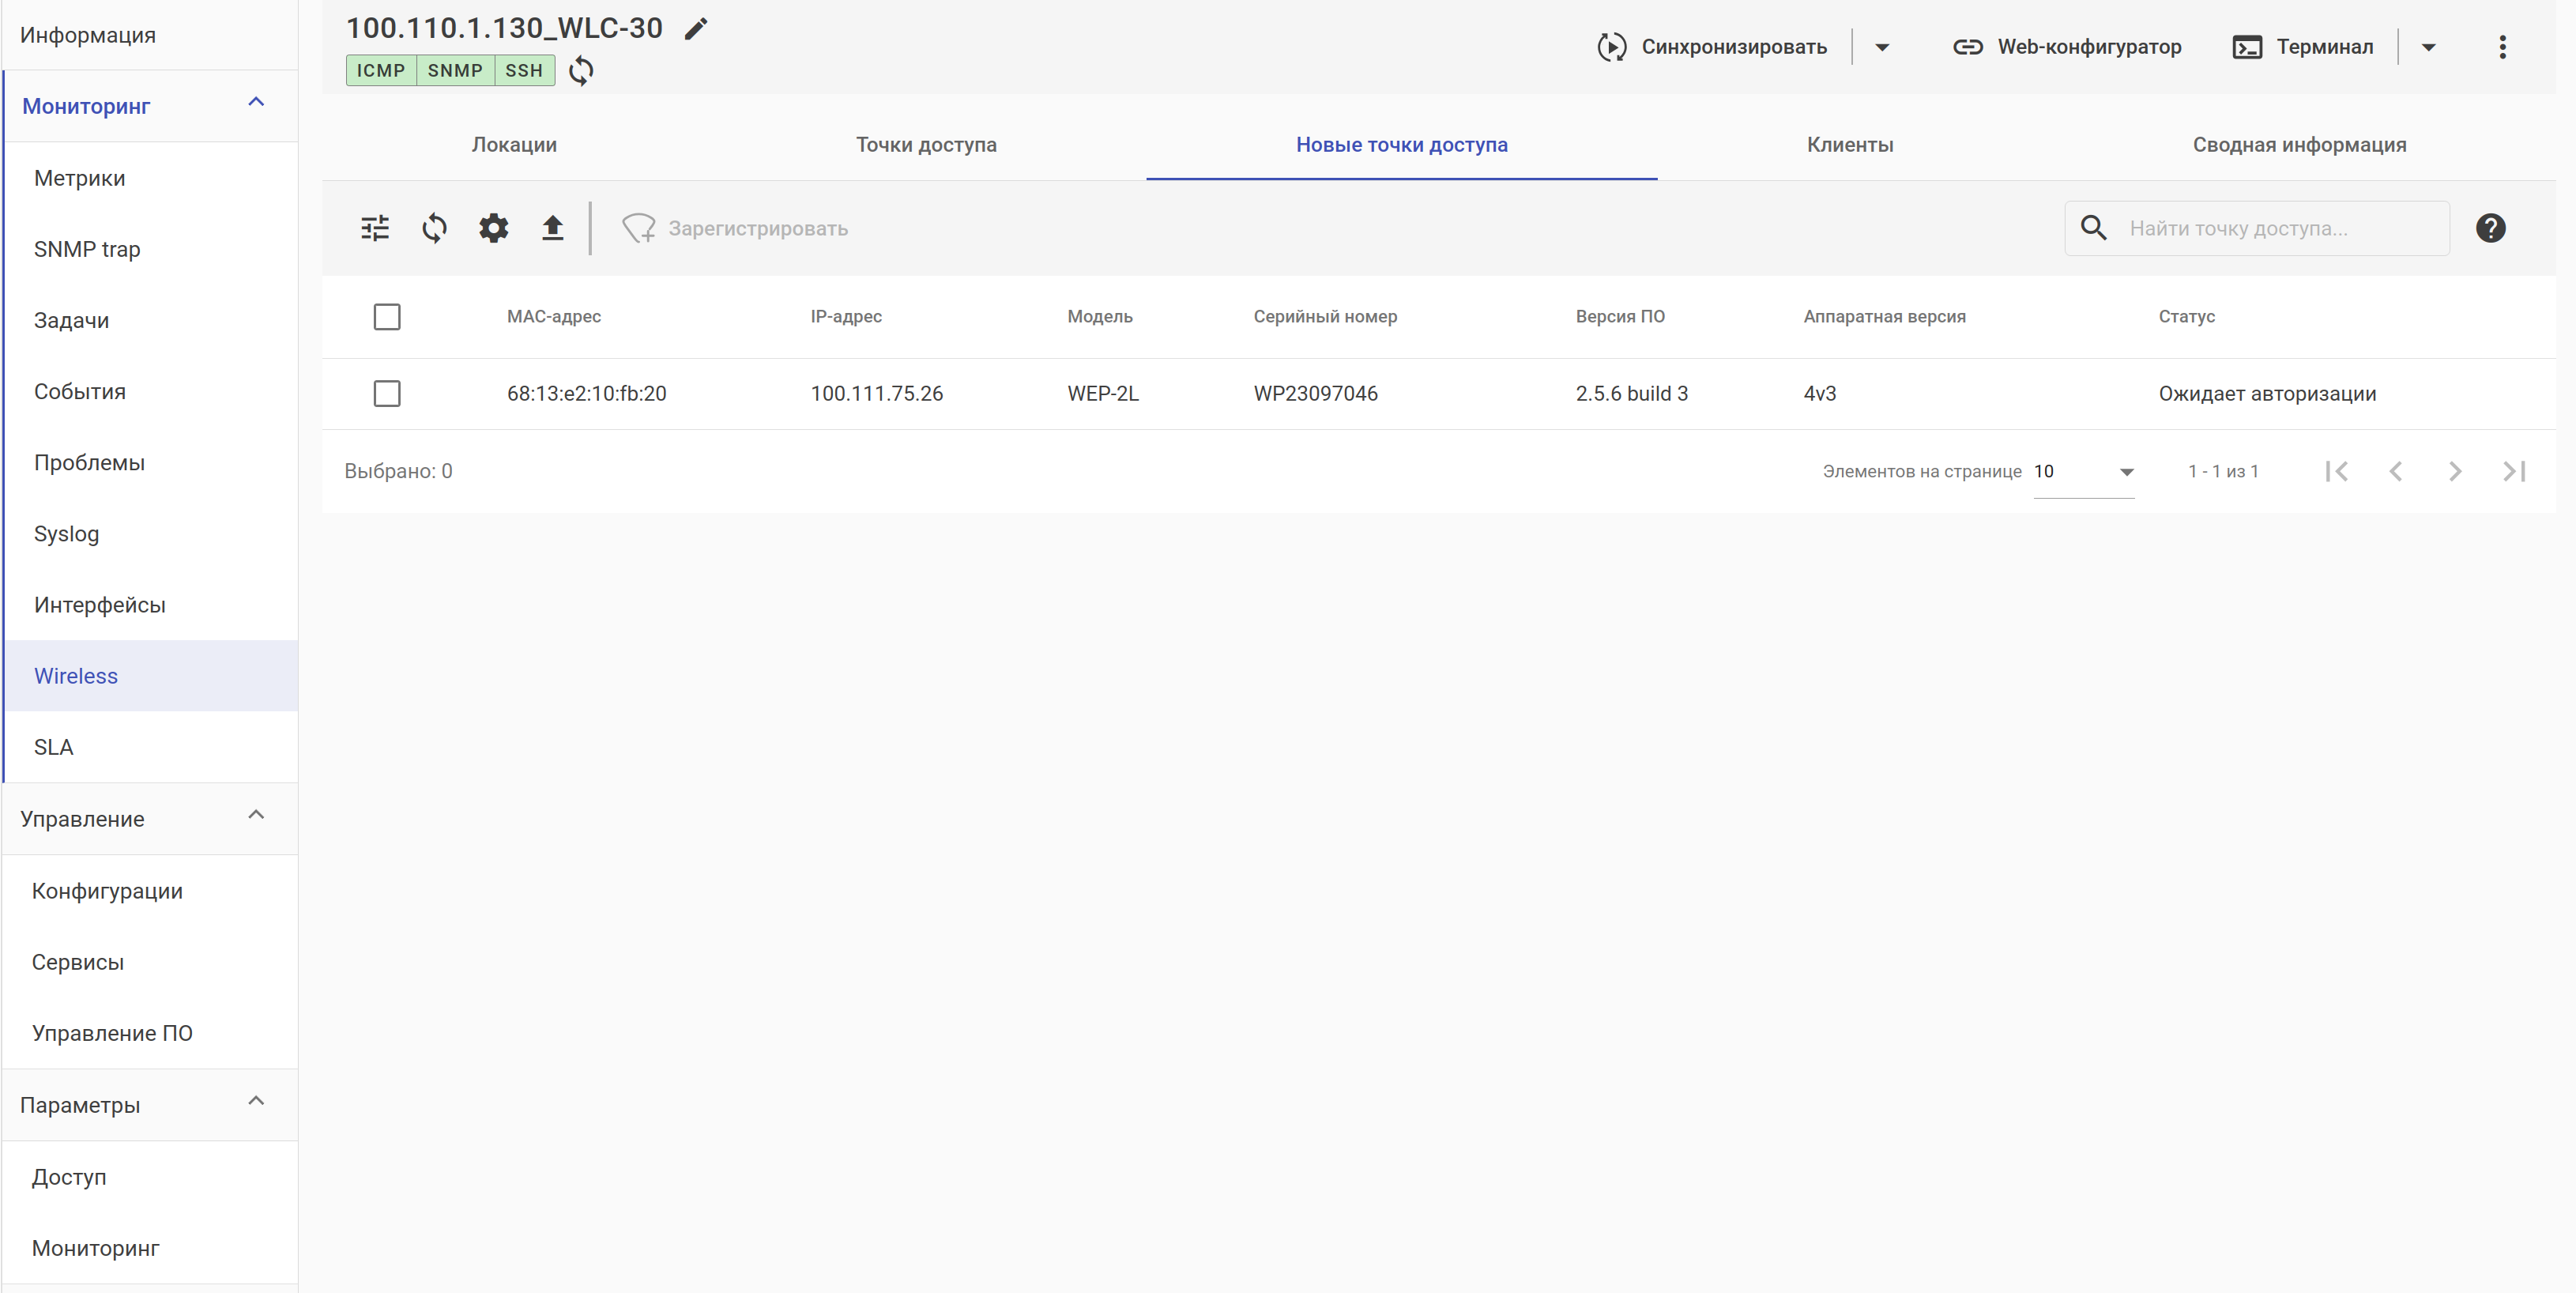
Task: Click the pencil icon to edit device name
Action: (x=696, y=29)
